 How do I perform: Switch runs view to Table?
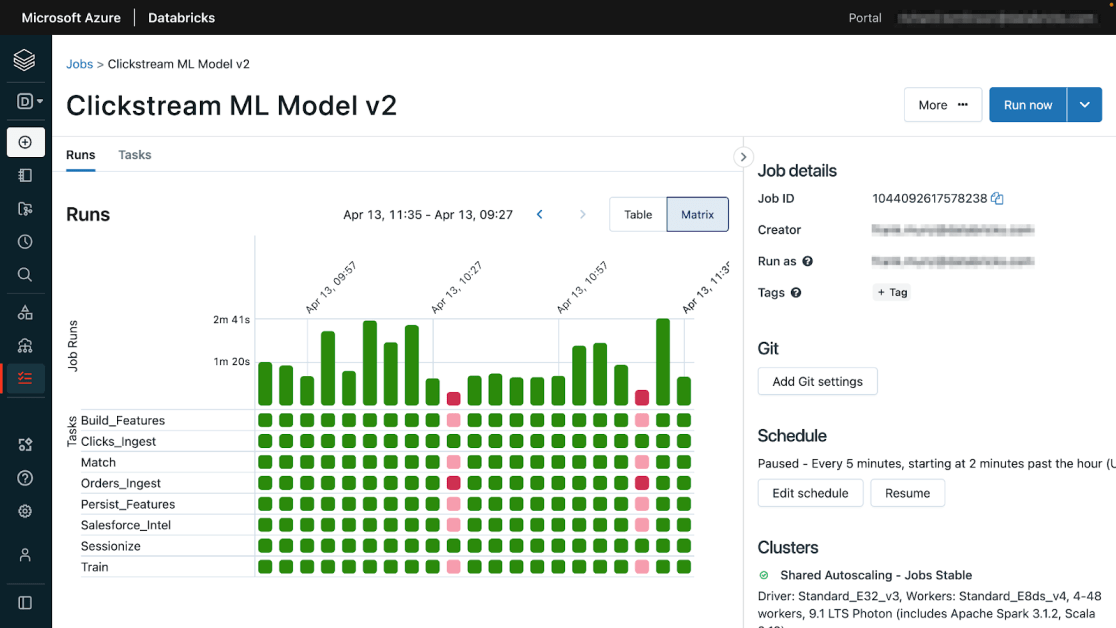638,214
